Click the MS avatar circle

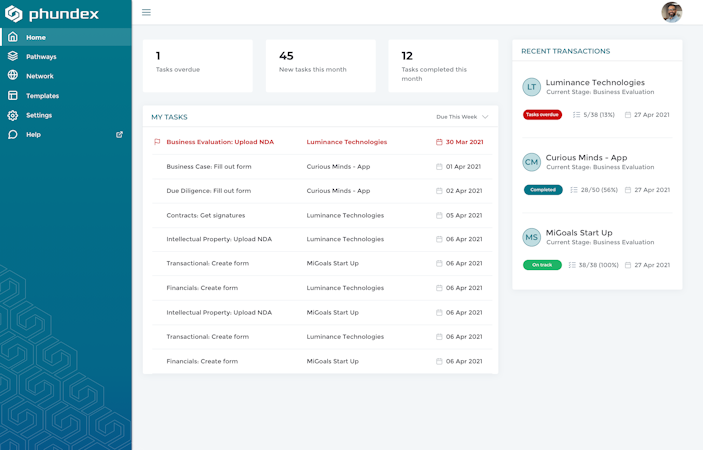coord(531,237)
